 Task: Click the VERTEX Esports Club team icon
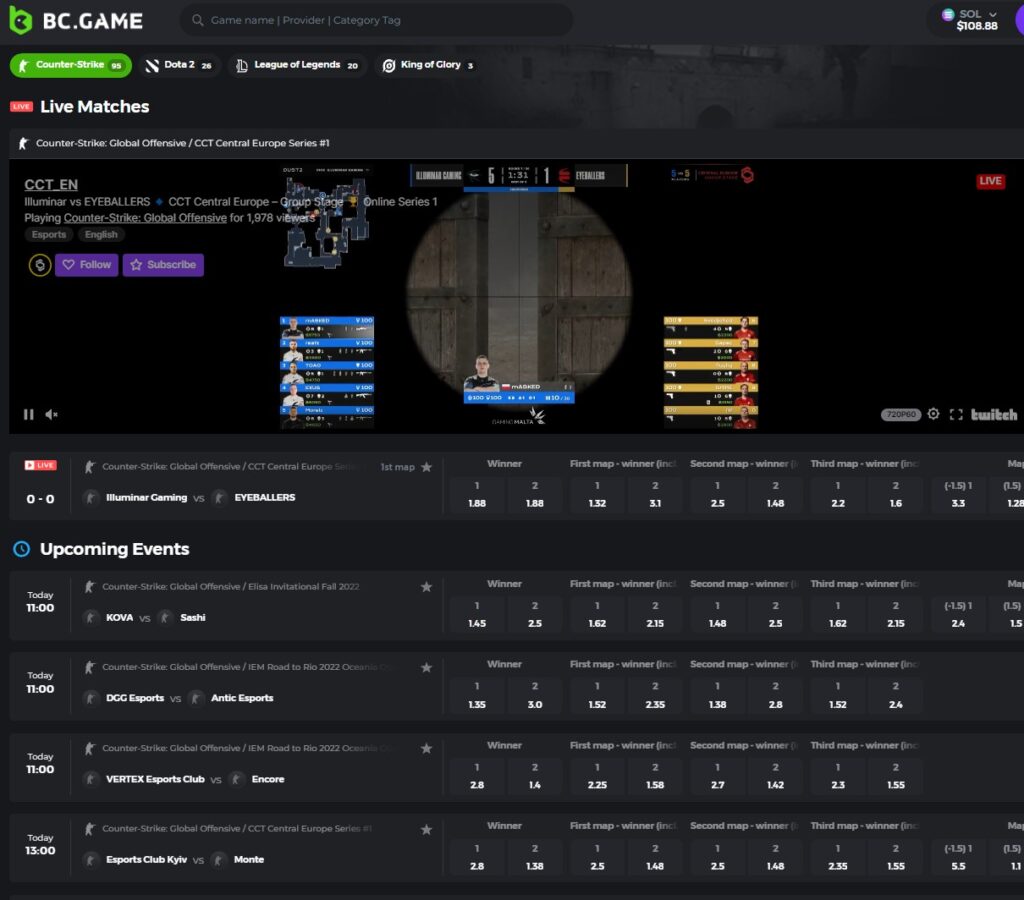(x=91, y=779)
